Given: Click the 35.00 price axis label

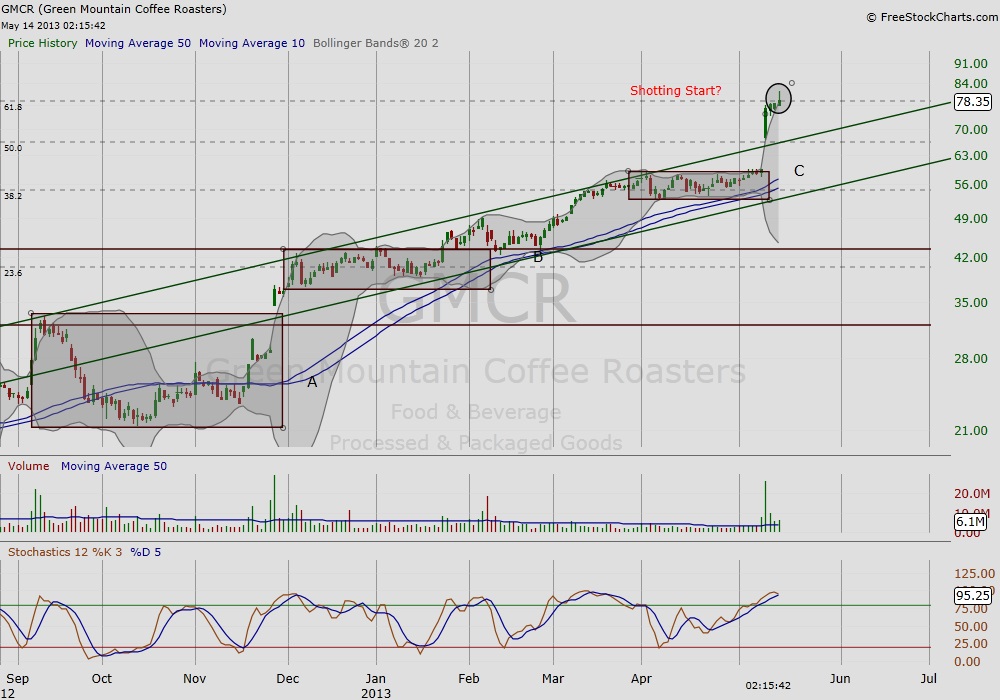Looking at the screenshot, I should coord(971,303).
